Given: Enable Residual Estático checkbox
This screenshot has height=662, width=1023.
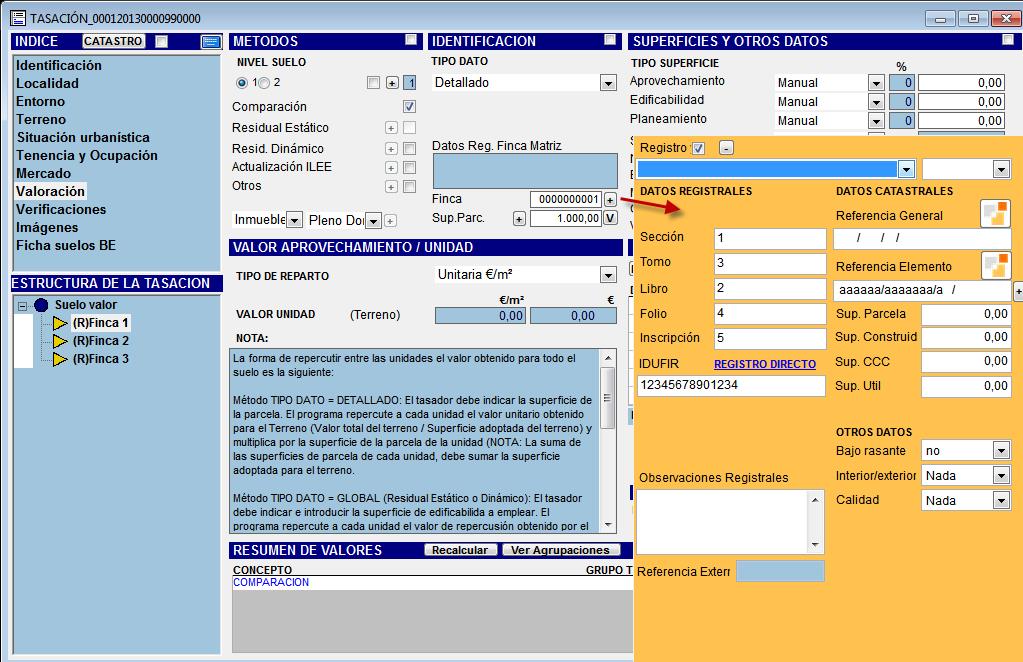Looking at the screenshot, I should click(409, 128).
